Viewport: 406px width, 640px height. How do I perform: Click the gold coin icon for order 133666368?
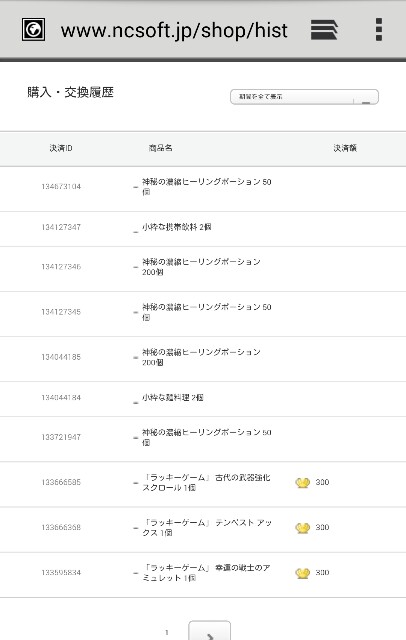[x=302, y=528]
